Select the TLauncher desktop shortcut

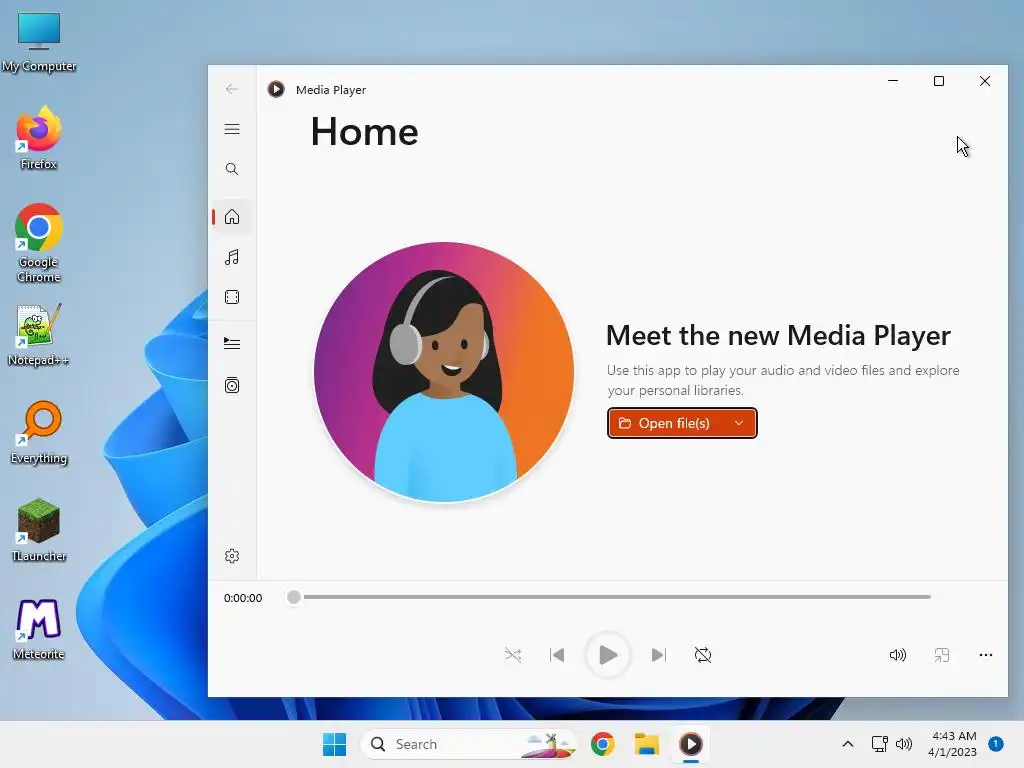39,530
